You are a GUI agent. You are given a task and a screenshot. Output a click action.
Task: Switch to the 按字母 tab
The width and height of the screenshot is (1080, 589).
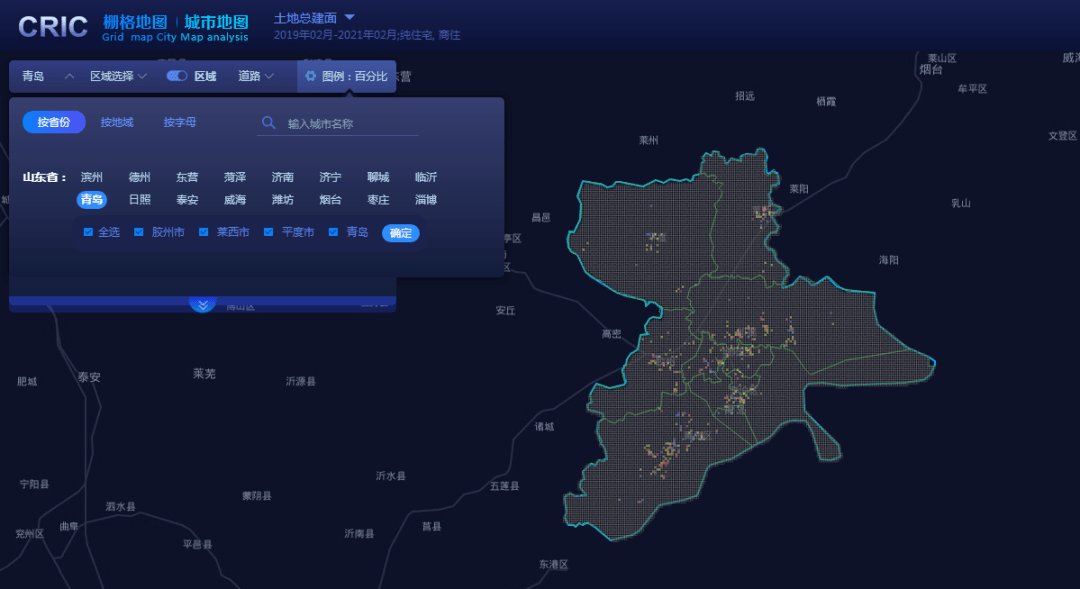pos(180,122)
